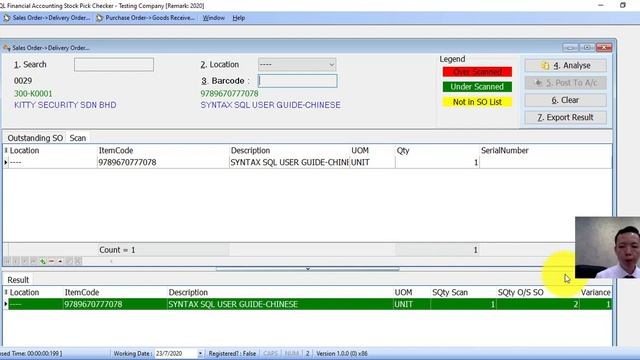The width and height of the screenshot is (640, 360).
Task: Click the red delete record navigator icon
Action: click(51, 261)
